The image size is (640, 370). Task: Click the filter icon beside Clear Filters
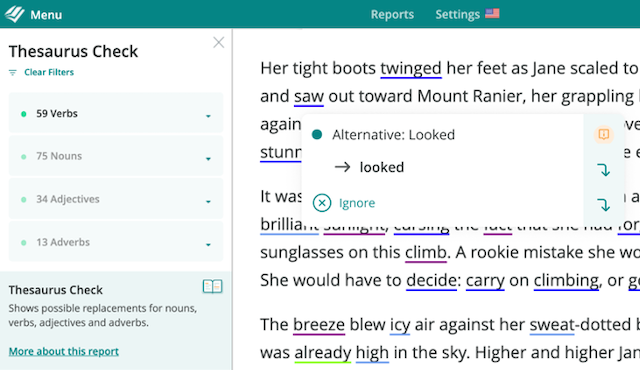click(13, 73)
